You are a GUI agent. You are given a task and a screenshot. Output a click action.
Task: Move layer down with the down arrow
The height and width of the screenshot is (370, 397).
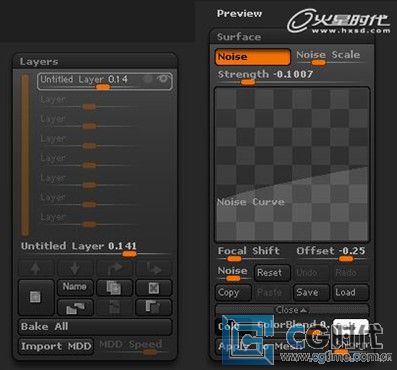point(75,268)
